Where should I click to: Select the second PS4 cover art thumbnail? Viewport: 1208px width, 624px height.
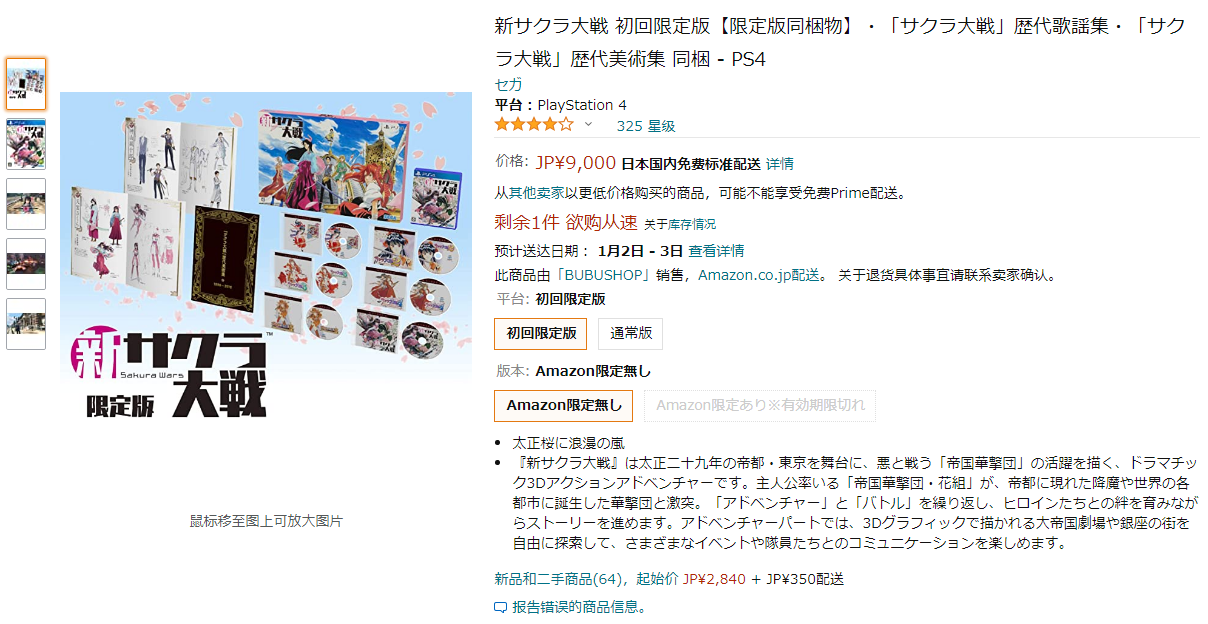click(26, 144)
